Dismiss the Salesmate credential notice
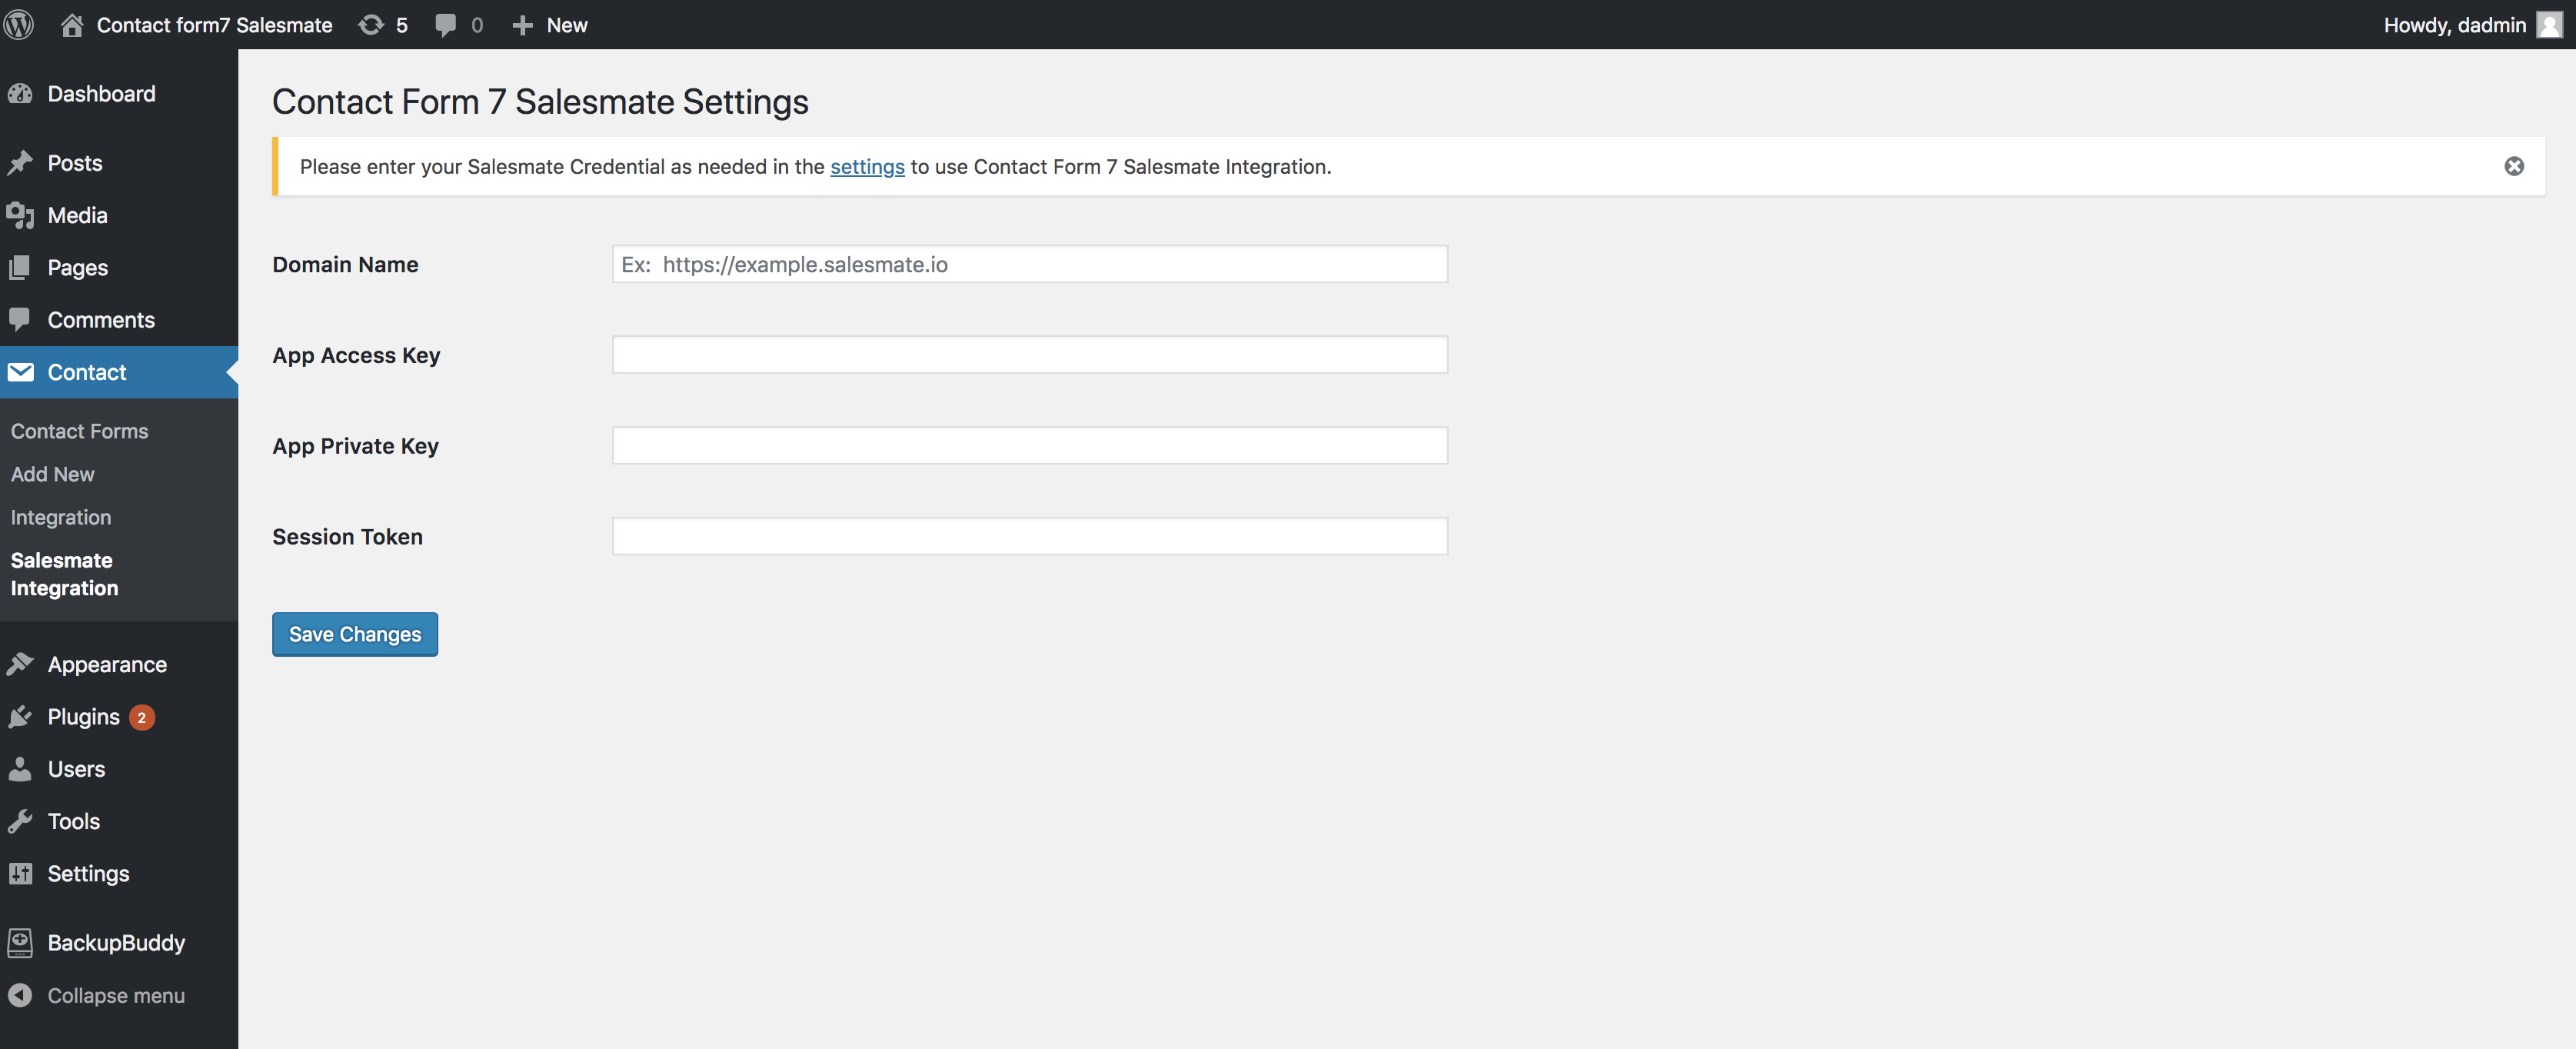Viewport: 2576px width, 1049px height. [x=2513, y=166]
